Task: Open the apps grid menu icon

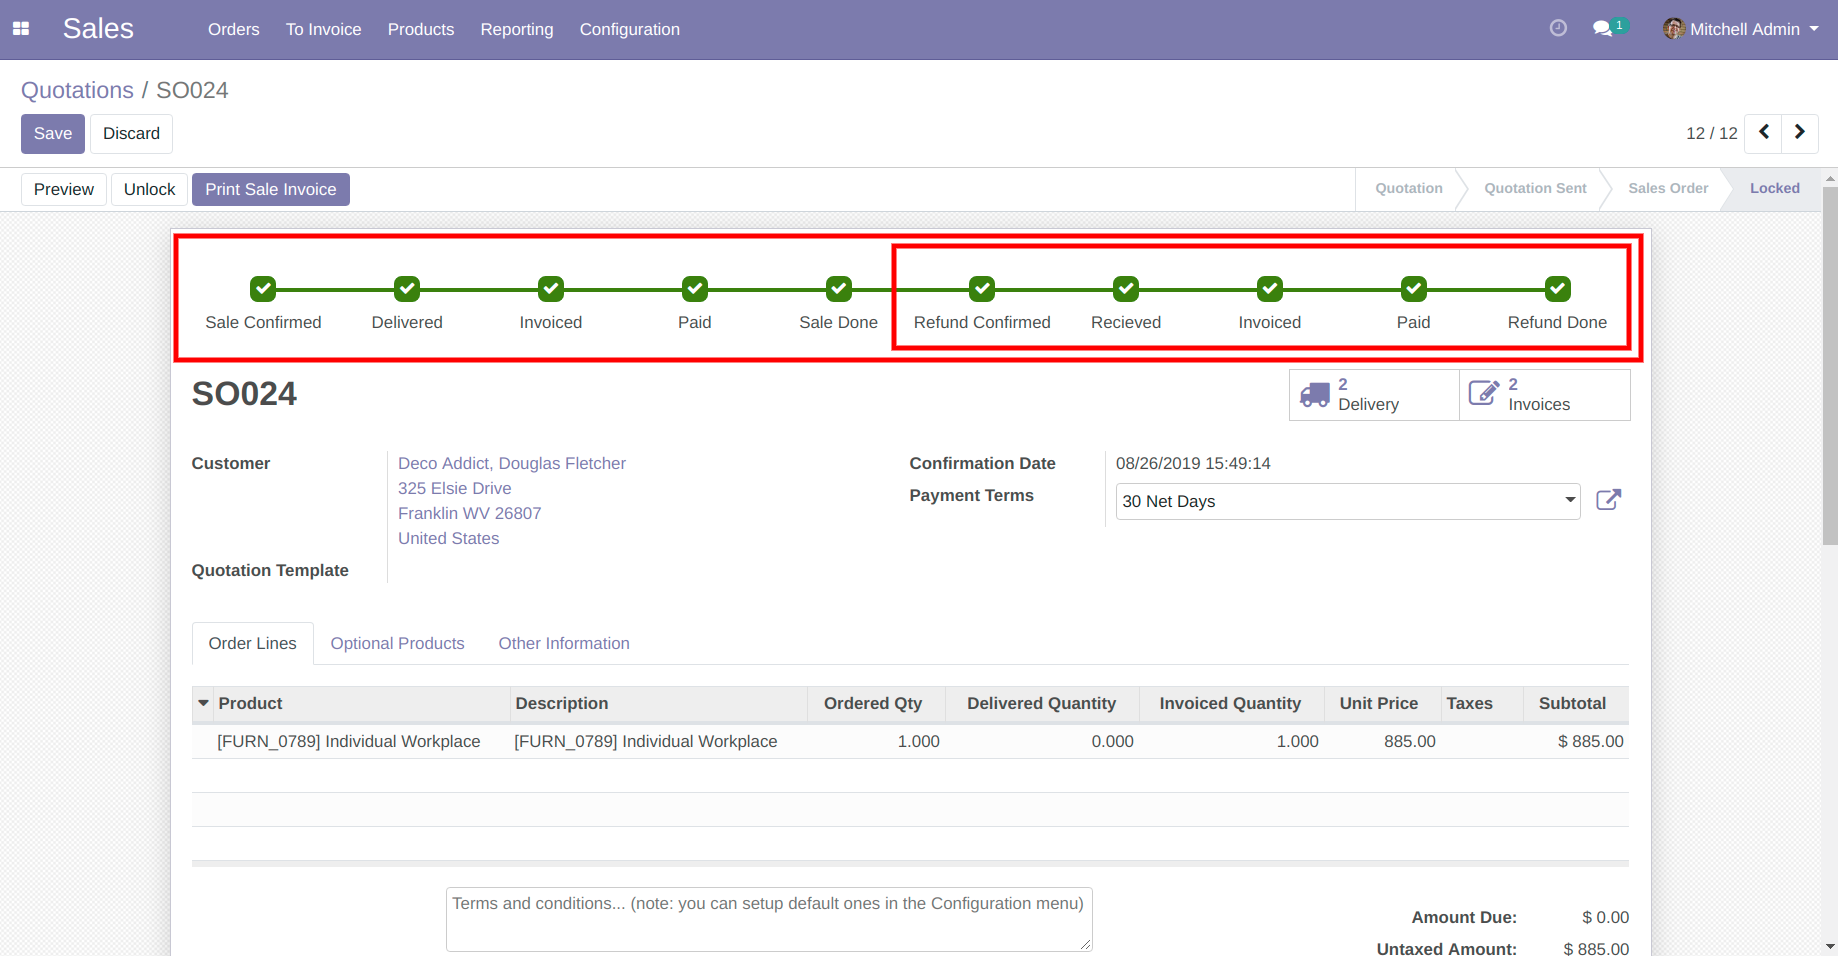Action: click(x=21, y=29)
